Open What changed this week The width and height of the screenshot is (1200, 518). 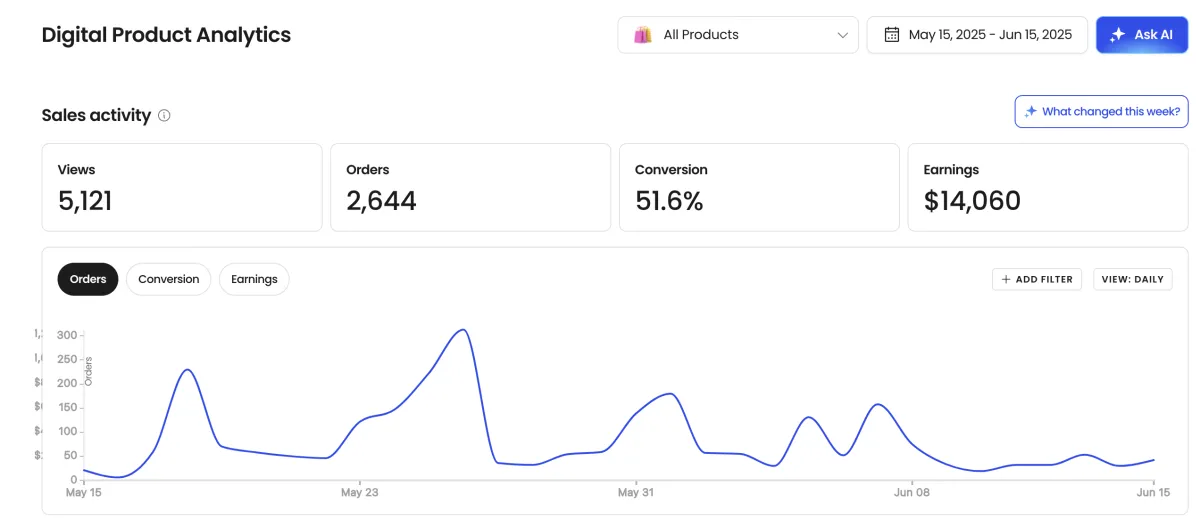click(x=1101, y=112)
